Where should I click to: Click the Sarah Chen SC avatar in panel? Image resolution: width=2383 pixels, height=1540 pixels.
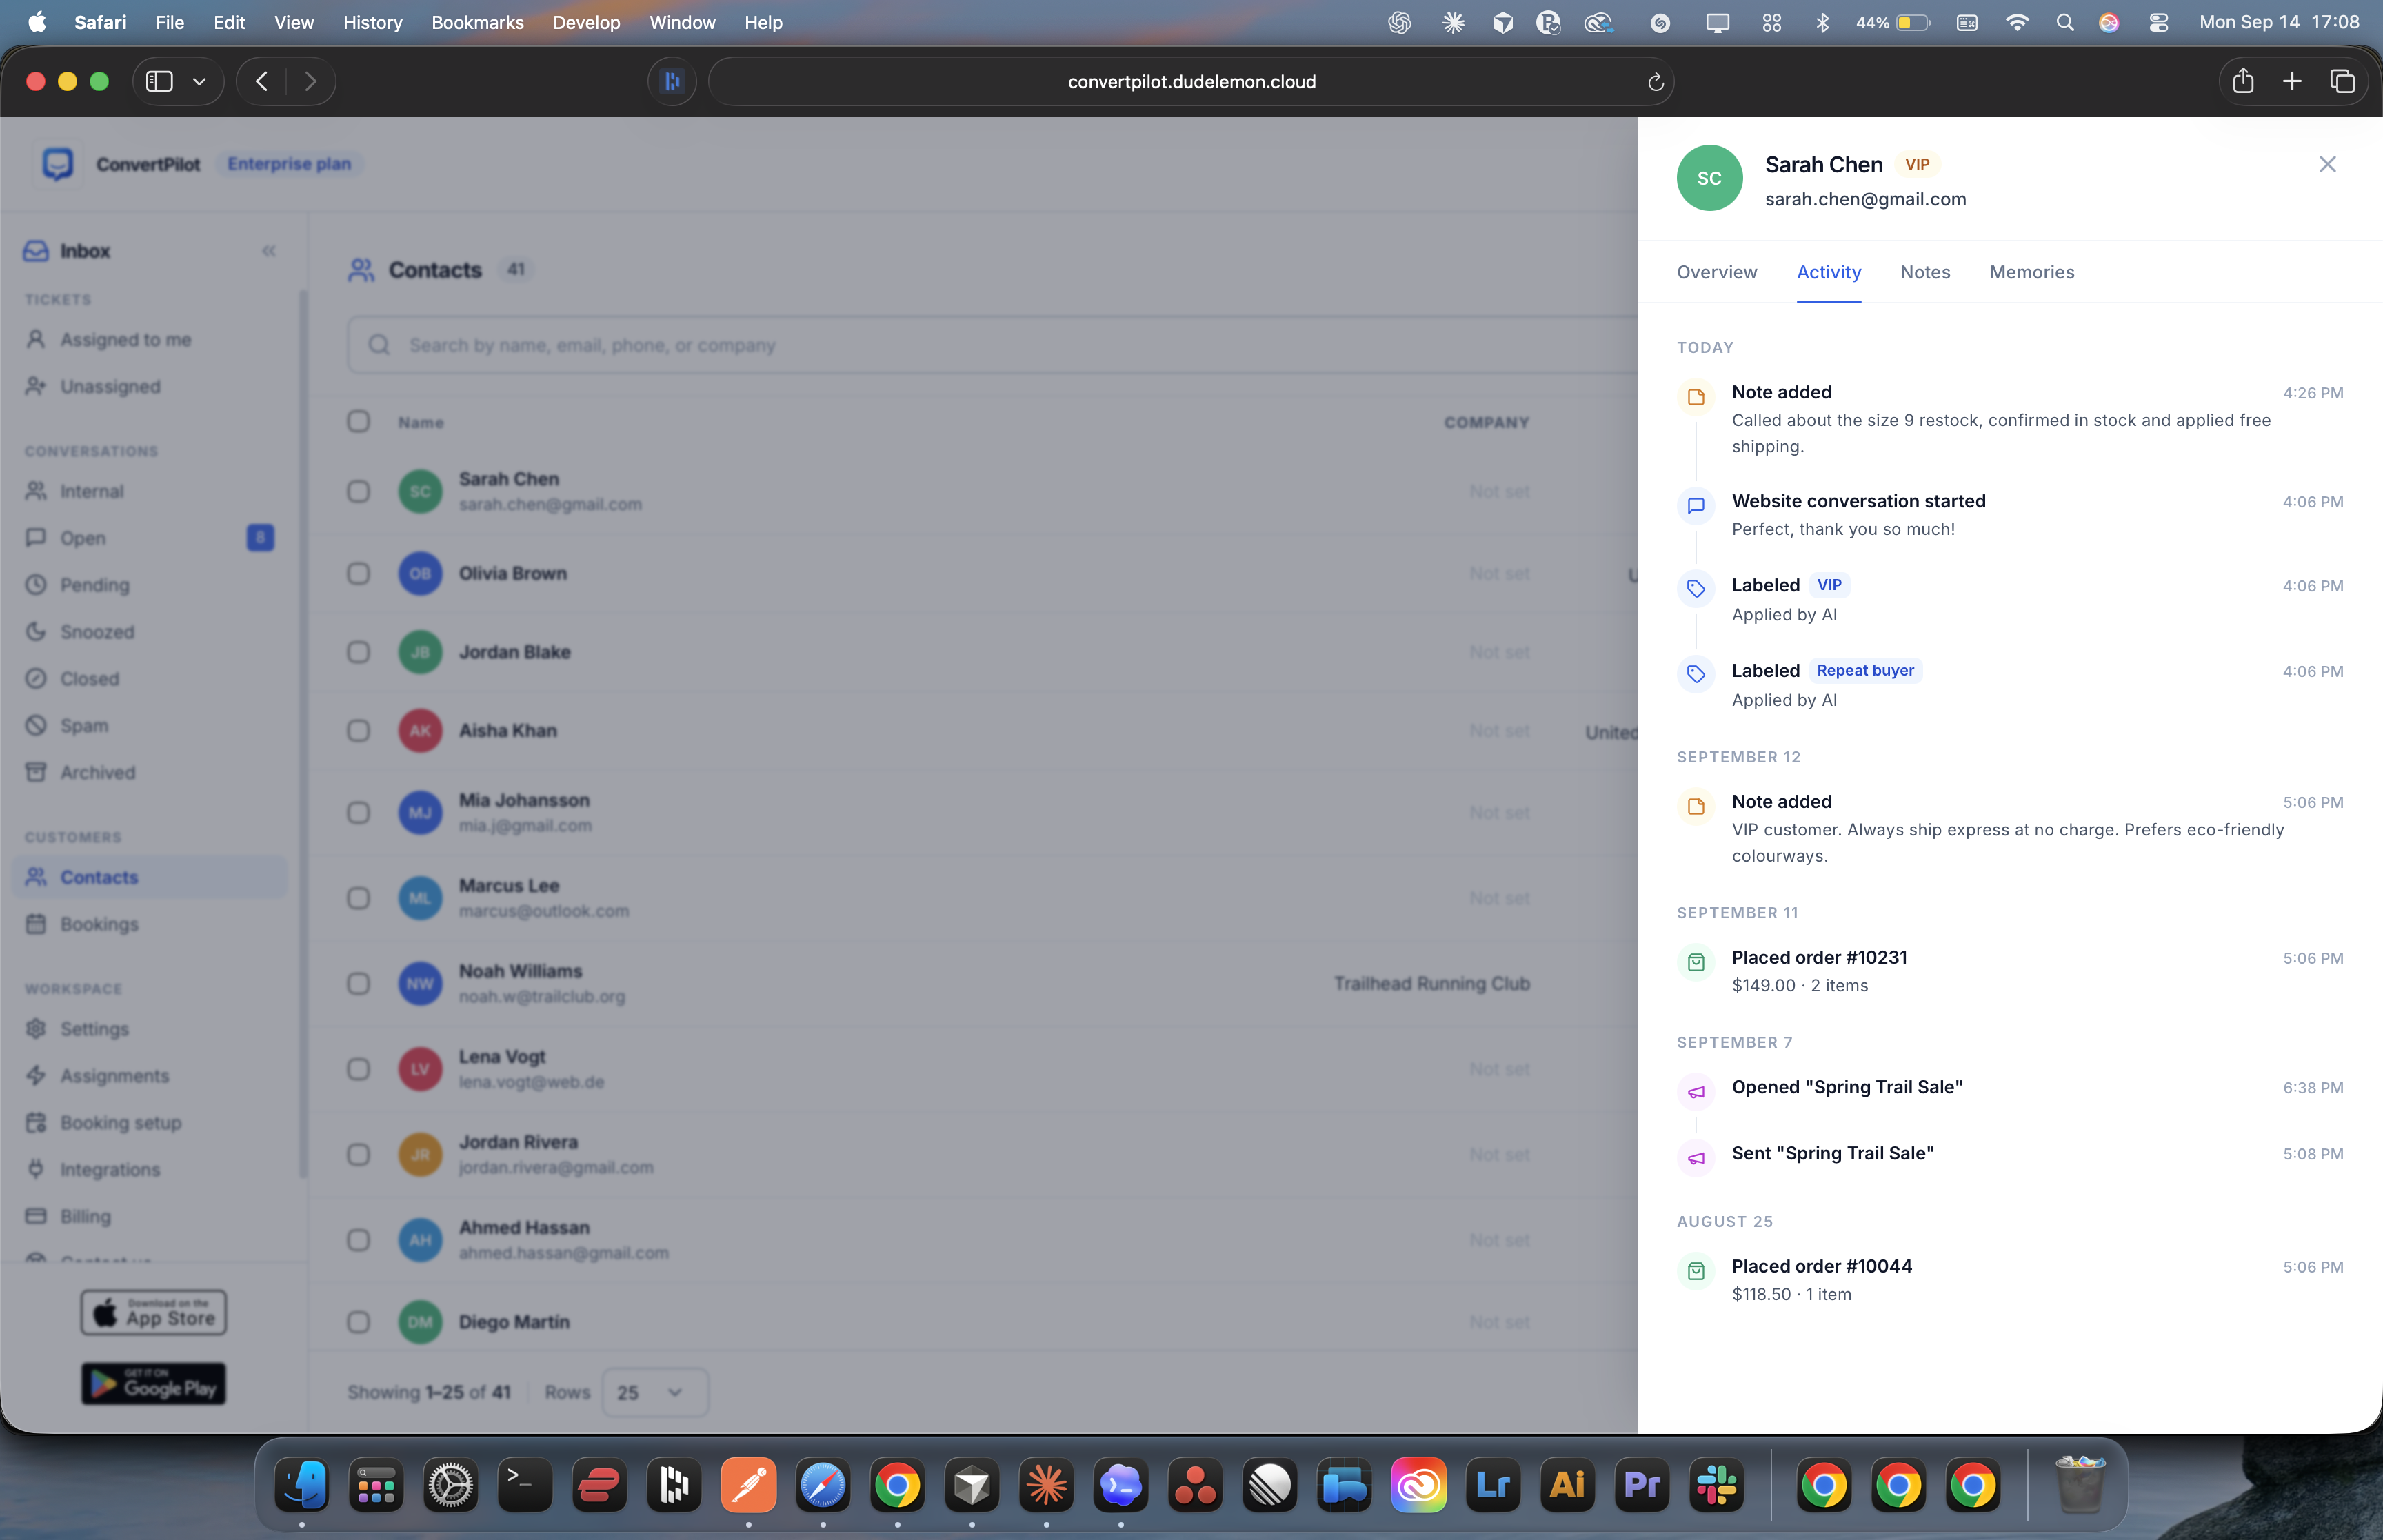tap(1709, 178)
